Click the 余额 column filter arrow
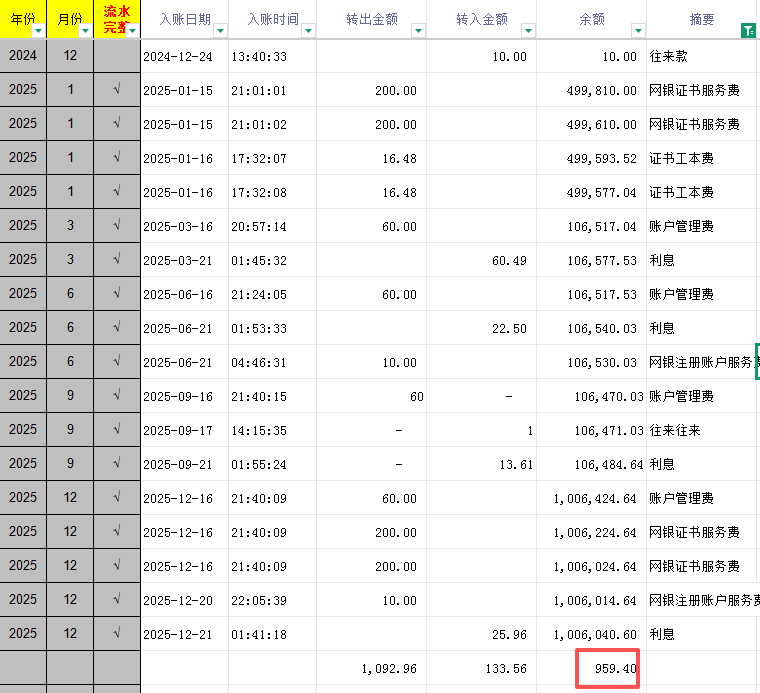This screenshot has height=693, width=760. [x=637, y=31]
